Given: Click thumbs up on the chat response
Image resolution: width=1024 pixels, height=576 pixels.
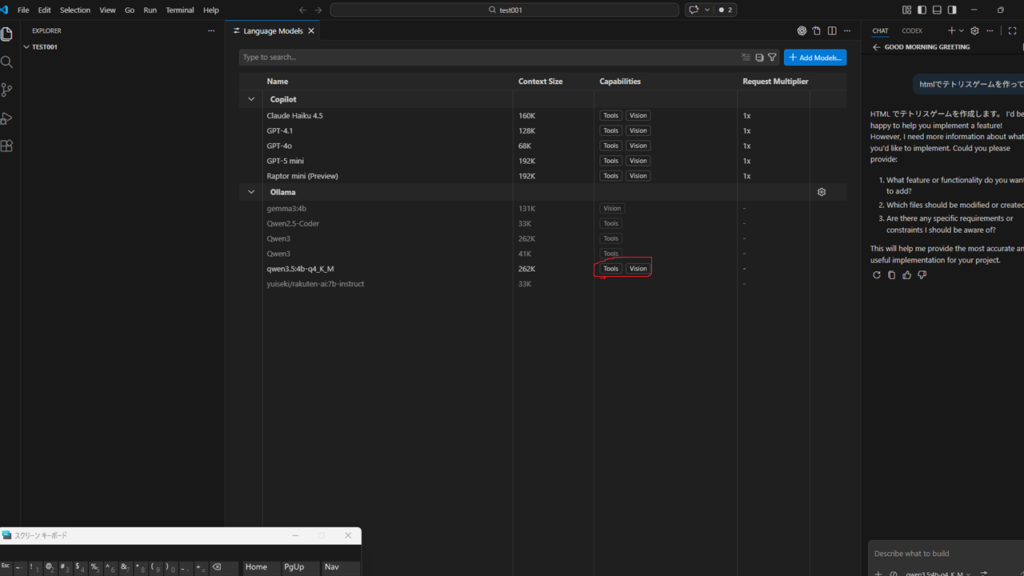Looking at the screenshot, I should tap(907, 275).
